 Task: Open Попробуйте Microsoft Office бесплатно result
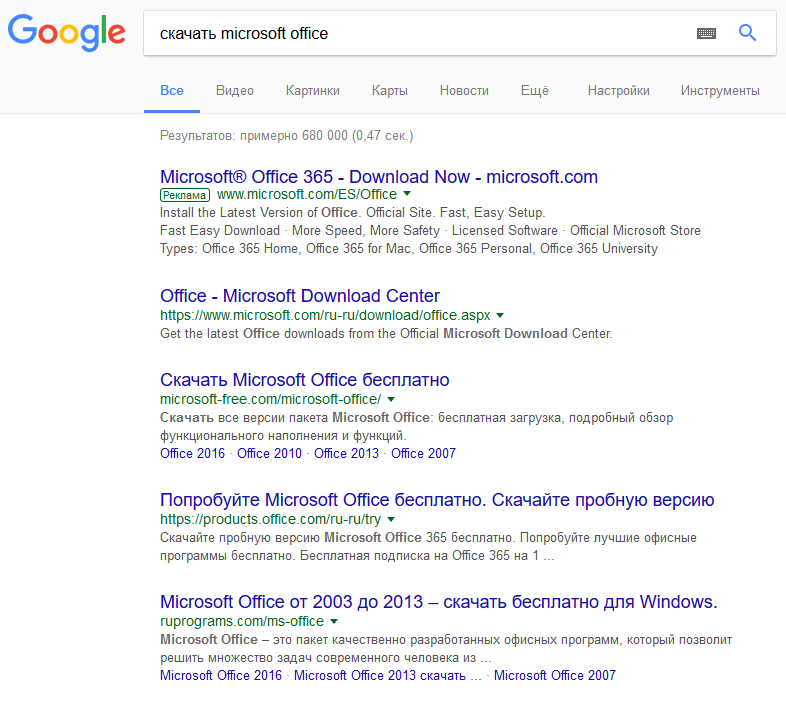pyautogui.click(x=437, y=500)
